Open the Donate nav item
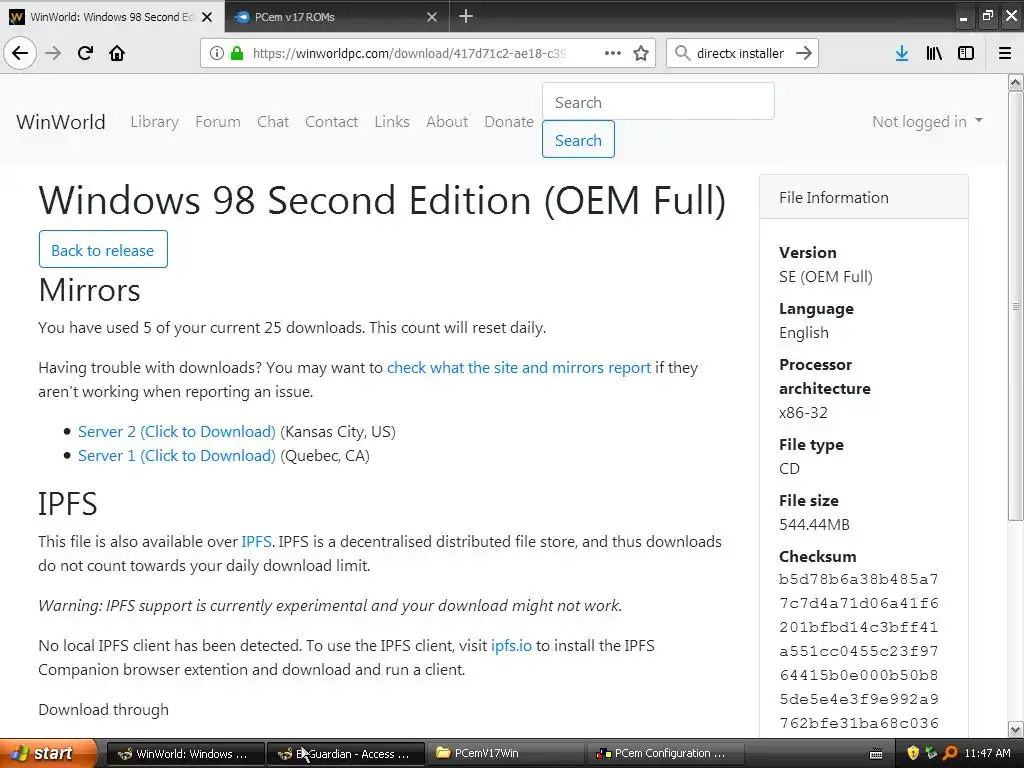 pos(509,121)
